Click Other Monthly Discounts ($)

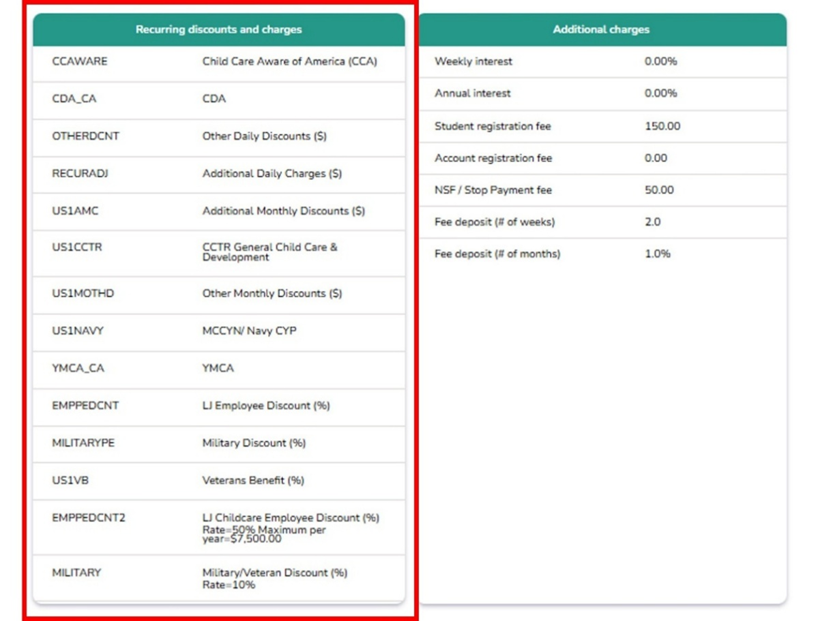[272, 294]
